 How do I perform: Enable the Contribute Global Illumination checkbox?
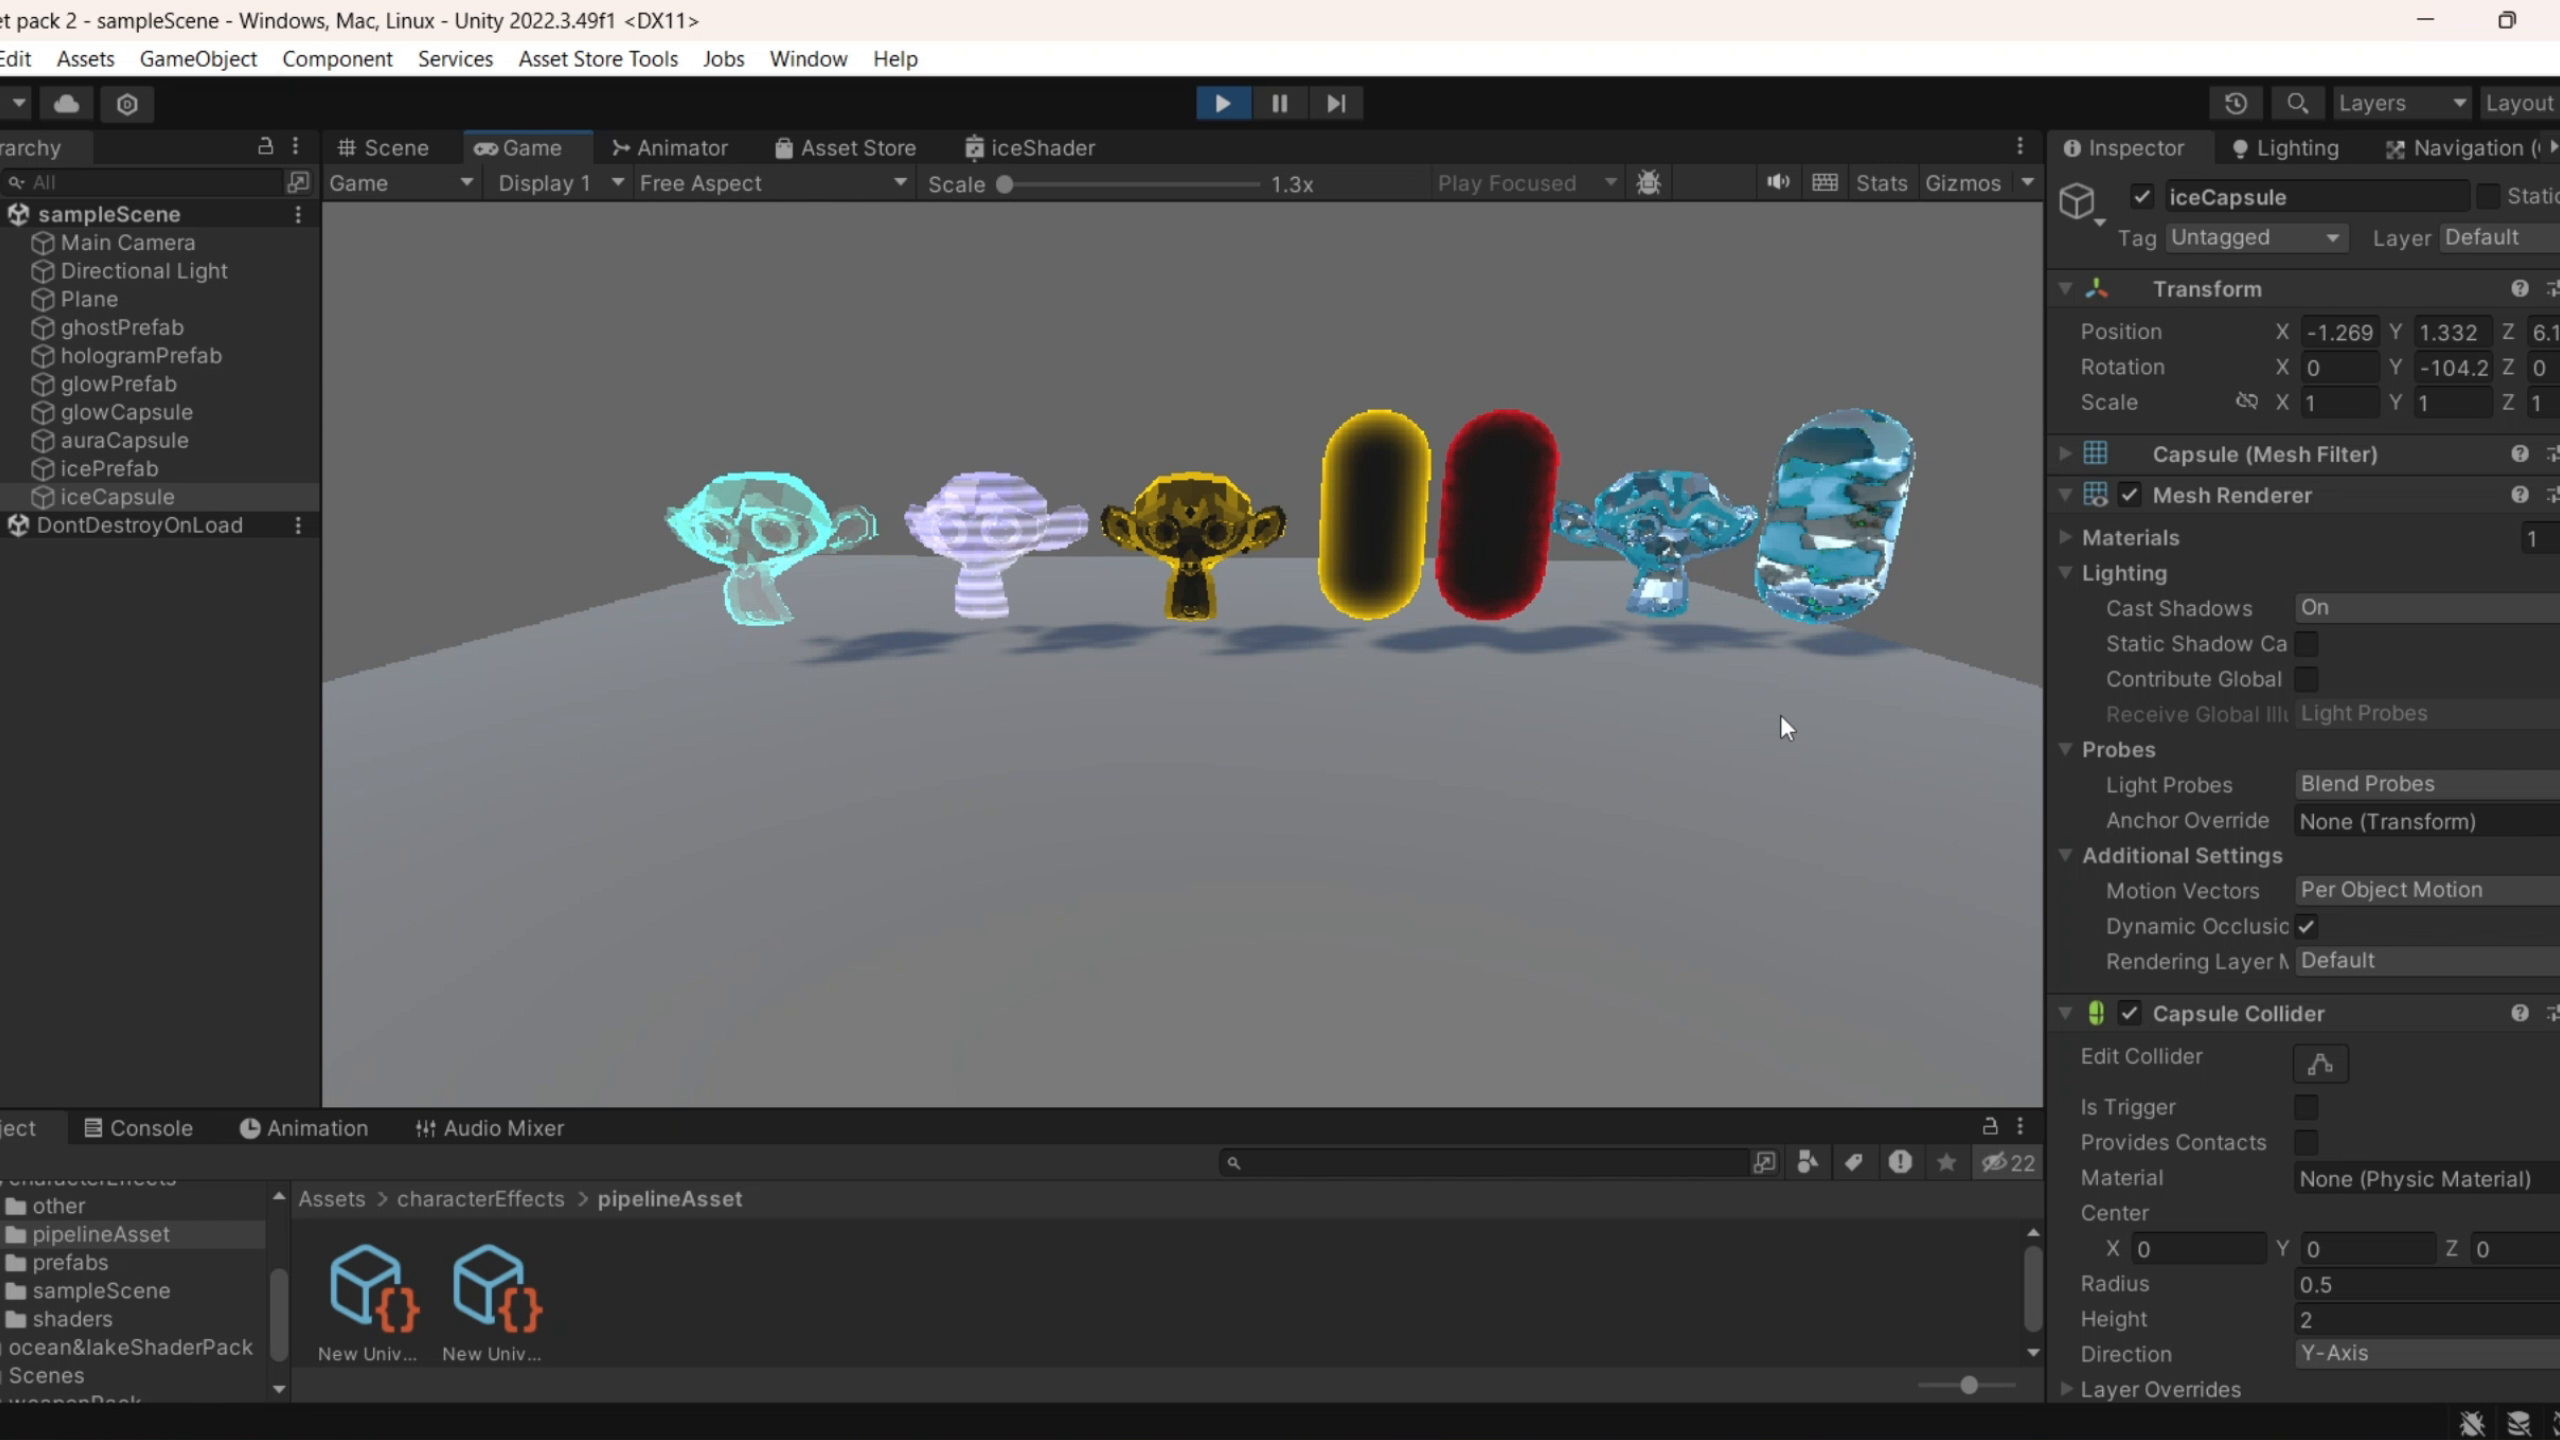click(x=2306, y=679)
